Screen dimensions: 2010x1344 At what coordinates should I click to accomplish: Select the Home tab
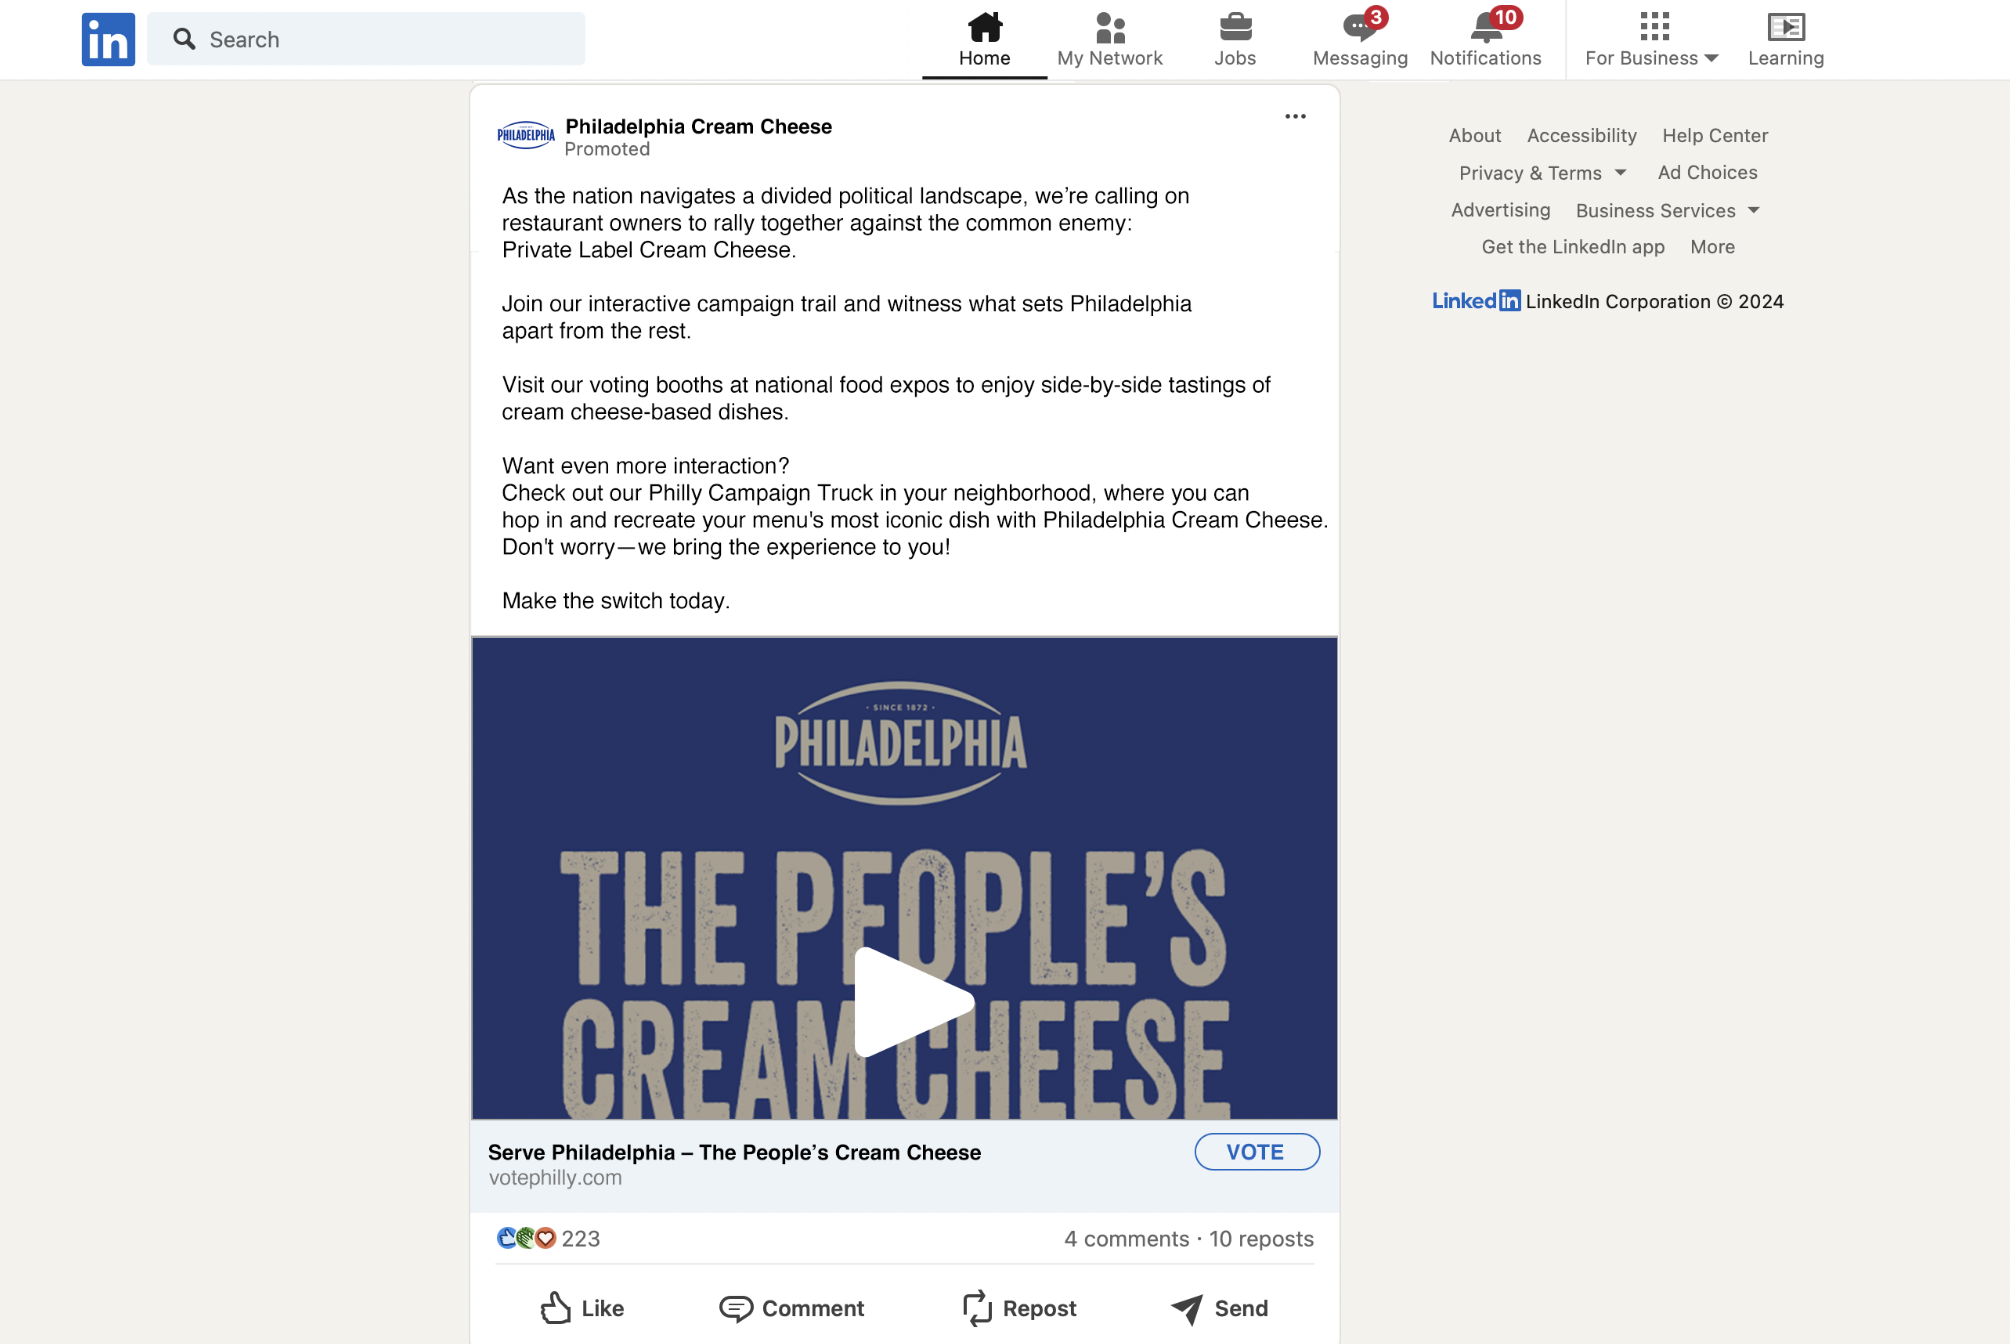tap(984, 40)
